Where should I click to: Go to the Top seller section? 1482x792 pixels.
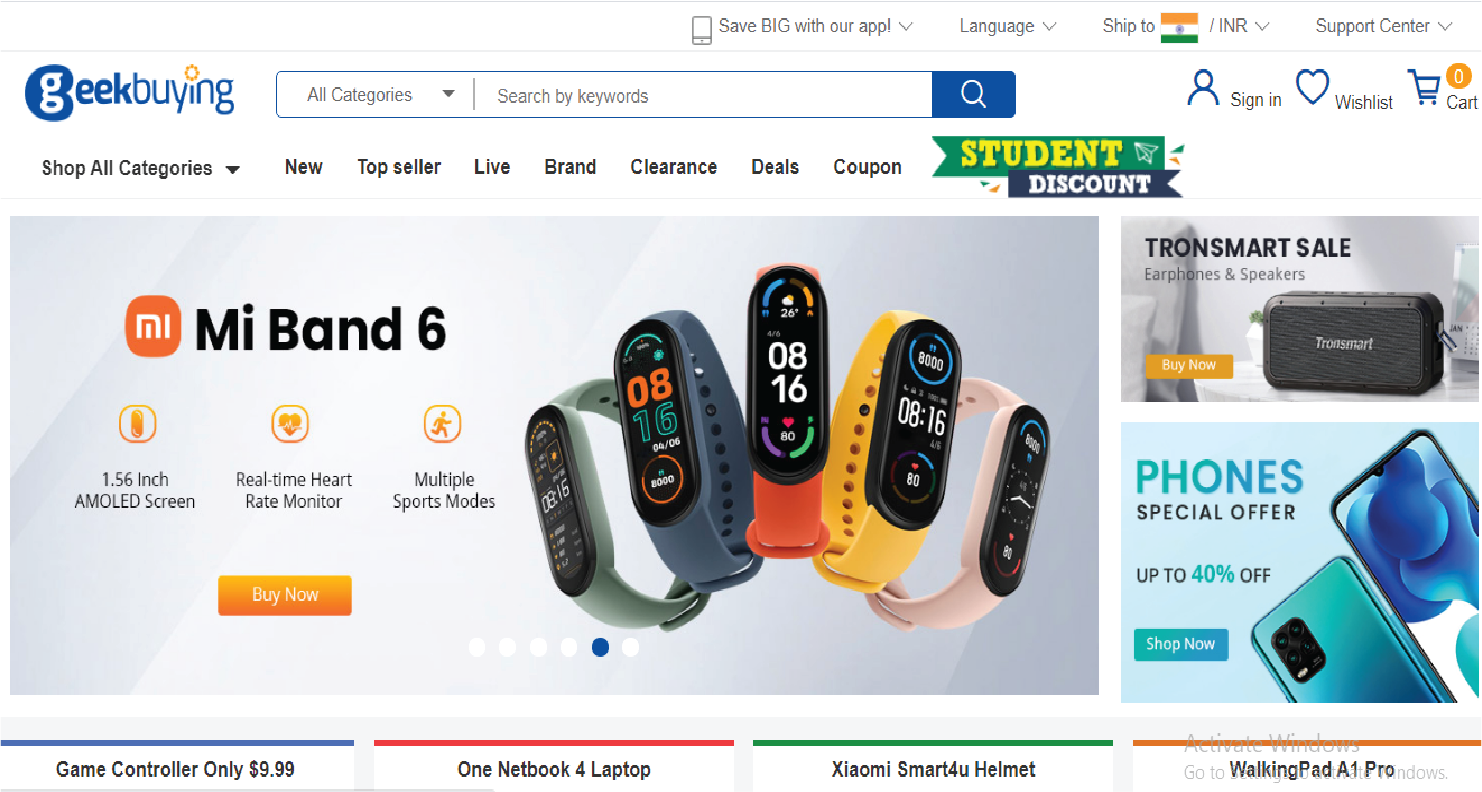coord(399,167)
